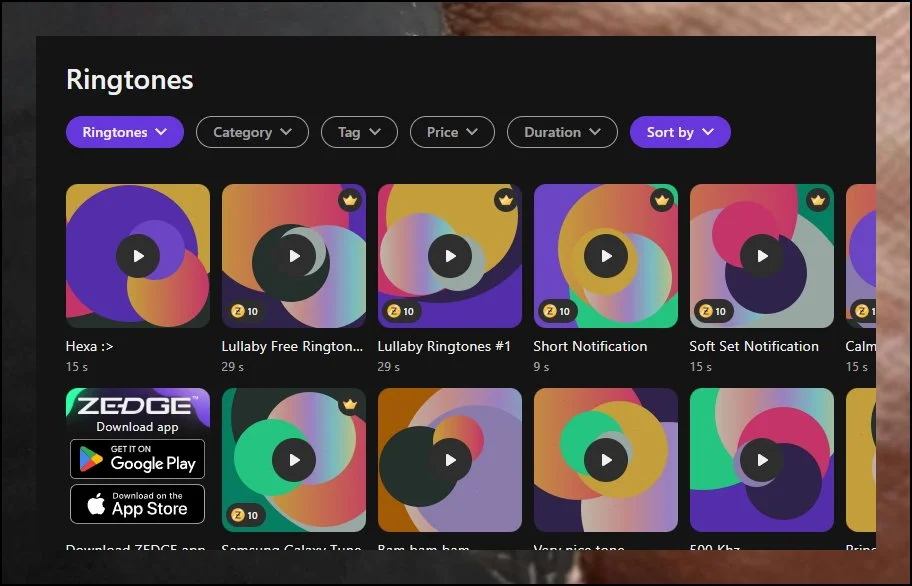Open the Tag filter dropdown
The image size is (912, 586).
(x=359, y=132)
